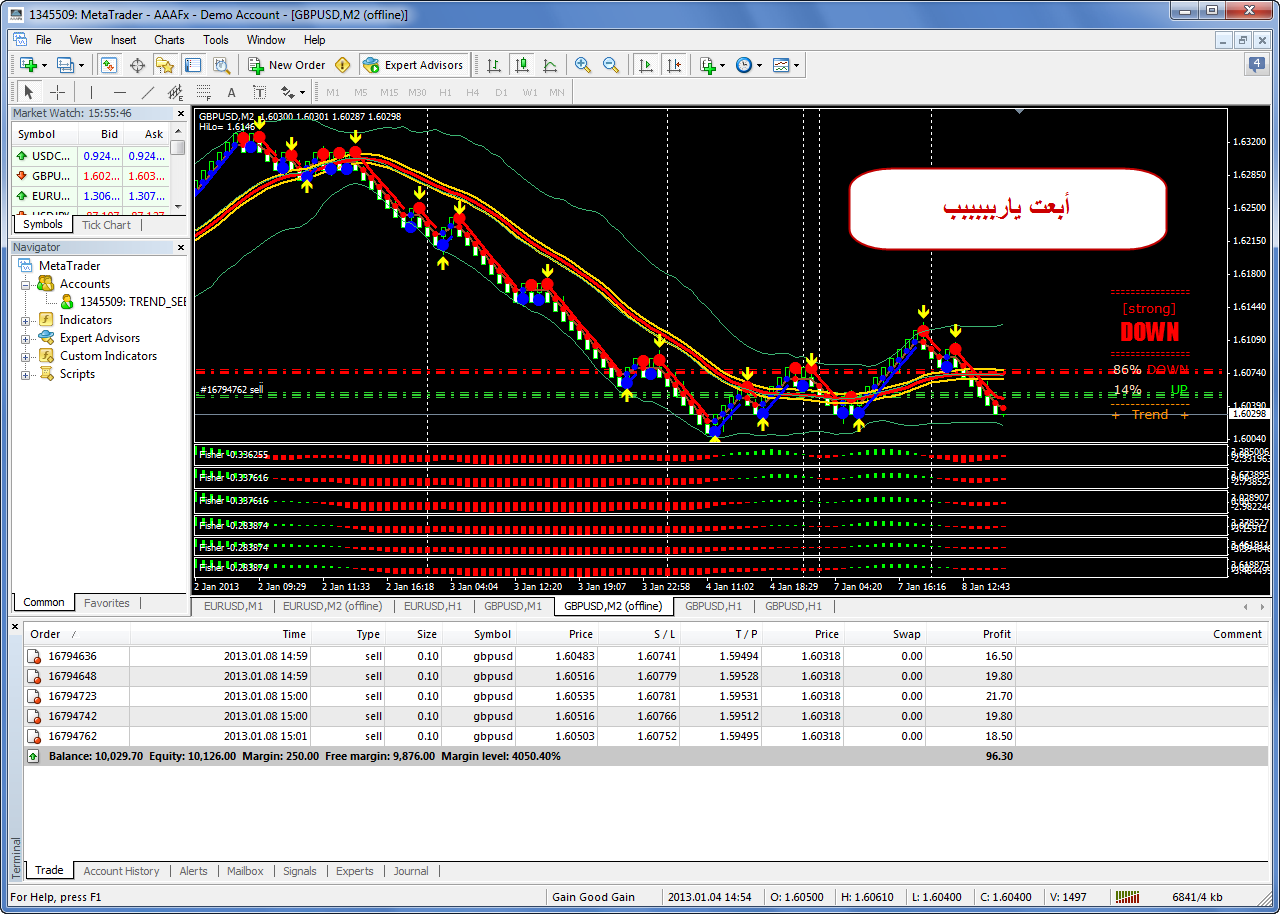1280x914 pixels.
Task: Switch to Candlesticks chart icon
Action: [x=521, y=65]
